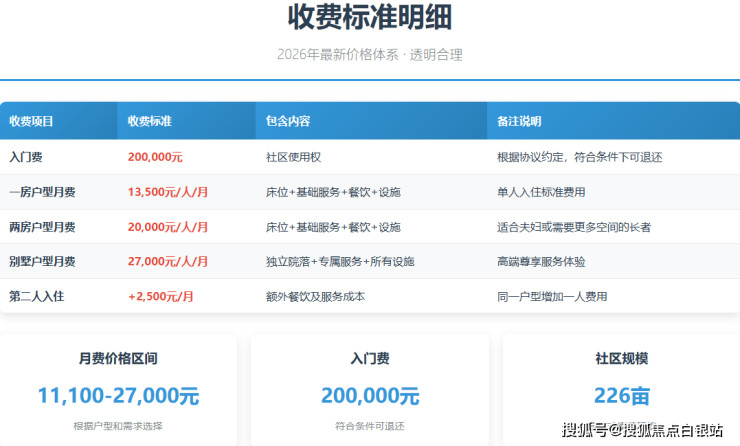Select the 一房户型月费 row label

41,192
